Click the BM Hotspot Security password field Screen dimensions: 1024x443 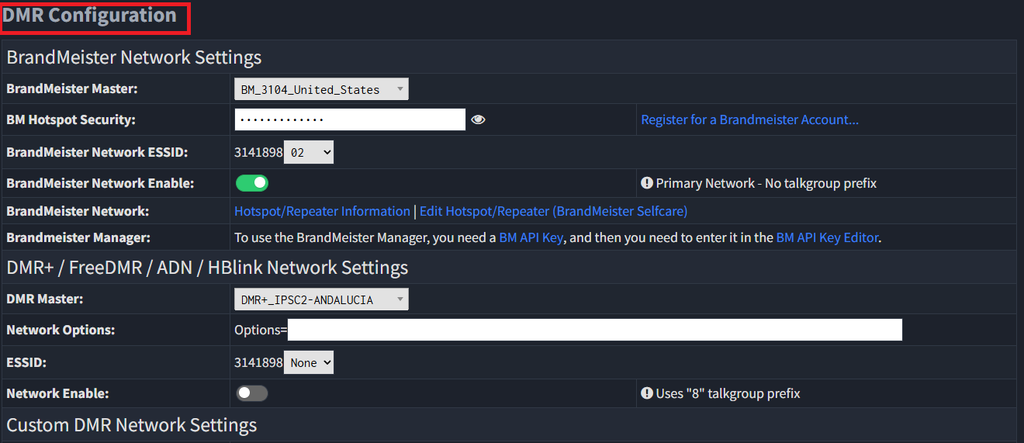[350, 120]
